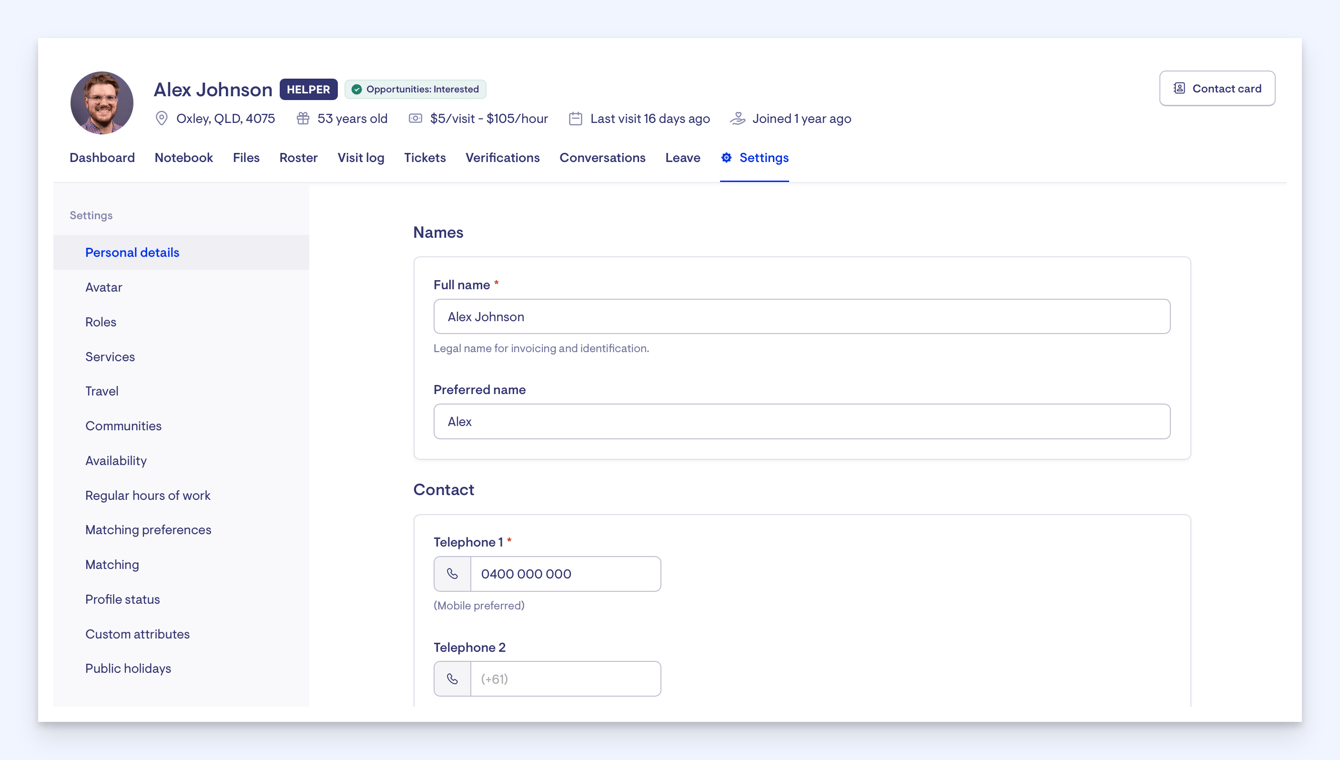
Task: Switch to the Files tab
Action: [246, 158]
